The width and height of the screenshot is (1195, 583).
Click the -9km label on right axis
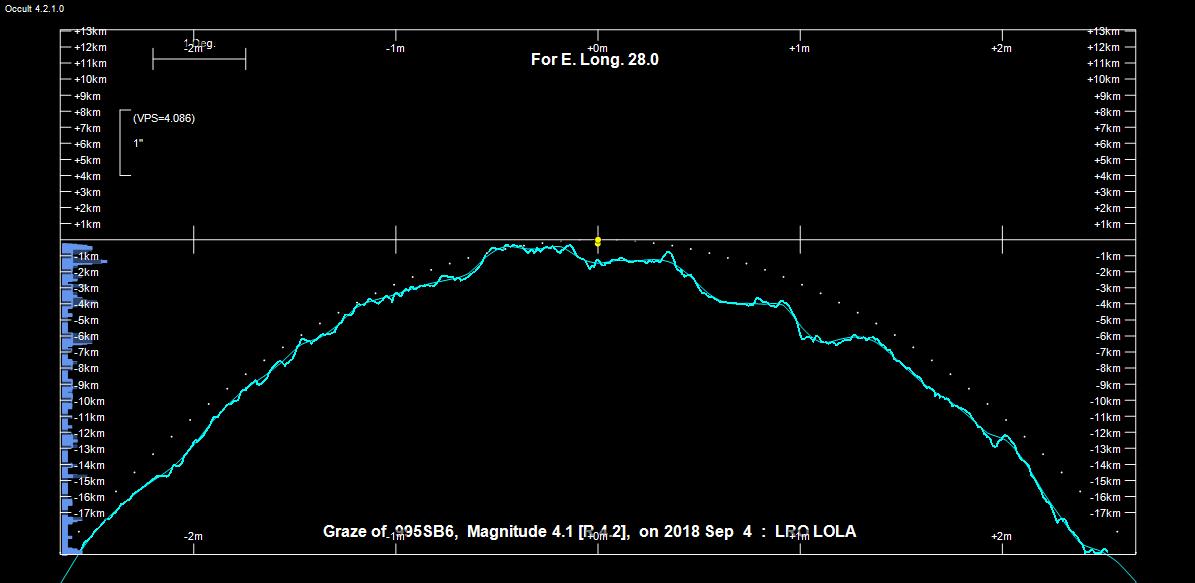pos(1105,385)
